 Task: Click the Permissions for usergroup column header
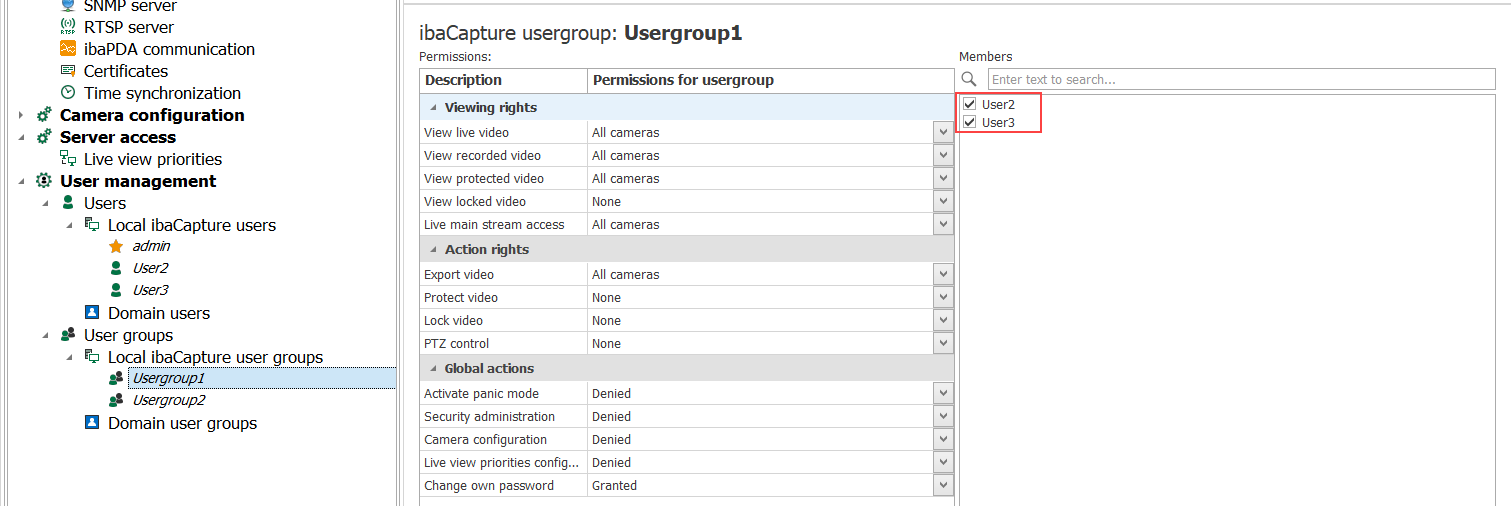click(x=771, y=80)
